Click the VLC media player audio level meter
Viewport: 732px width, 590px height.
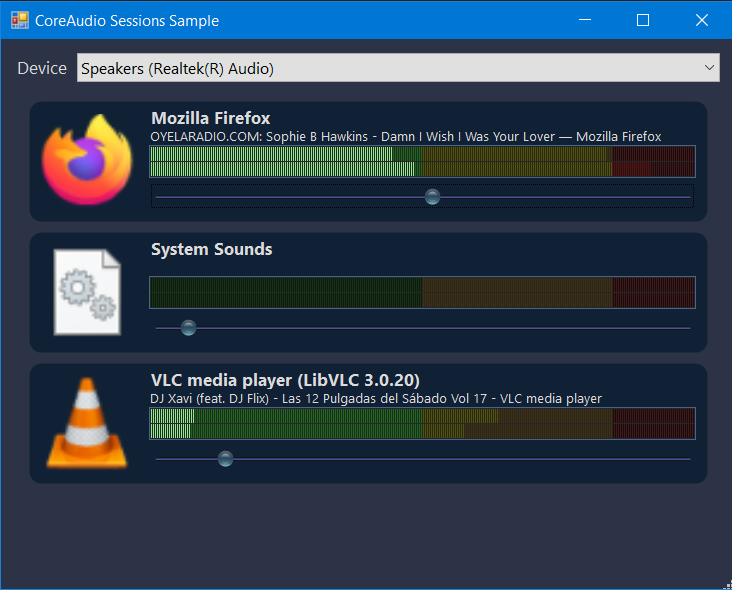coord(422,423)
